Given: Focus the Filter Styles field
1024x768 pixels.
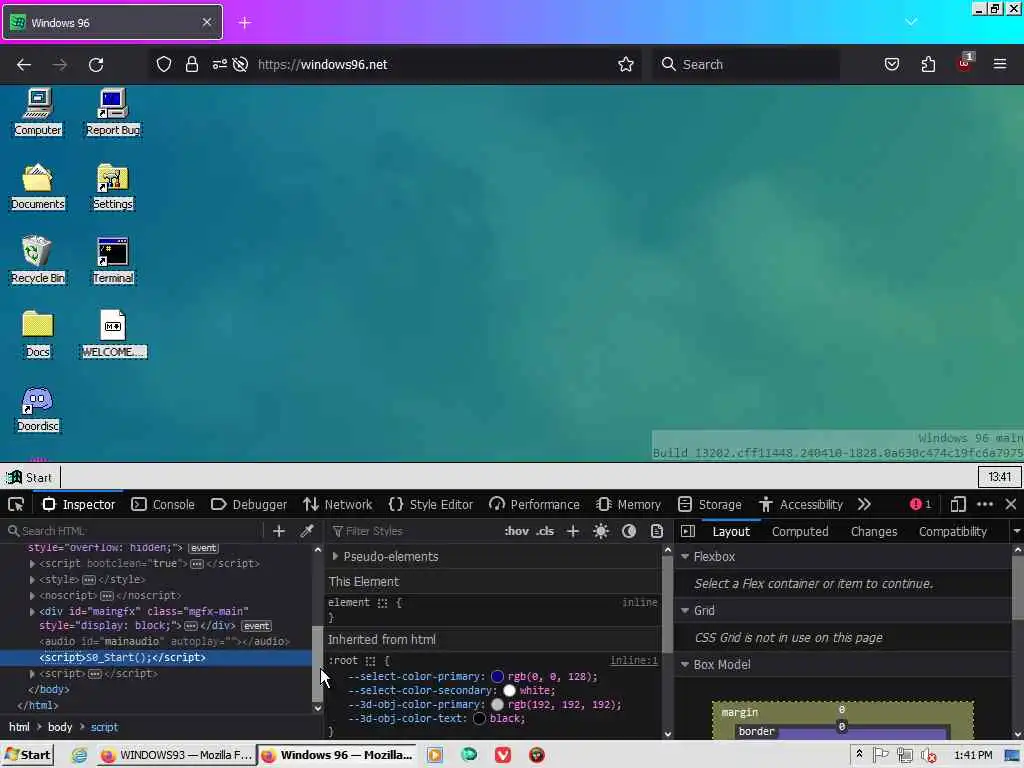Looking at the screenshot, I should 415,531.
